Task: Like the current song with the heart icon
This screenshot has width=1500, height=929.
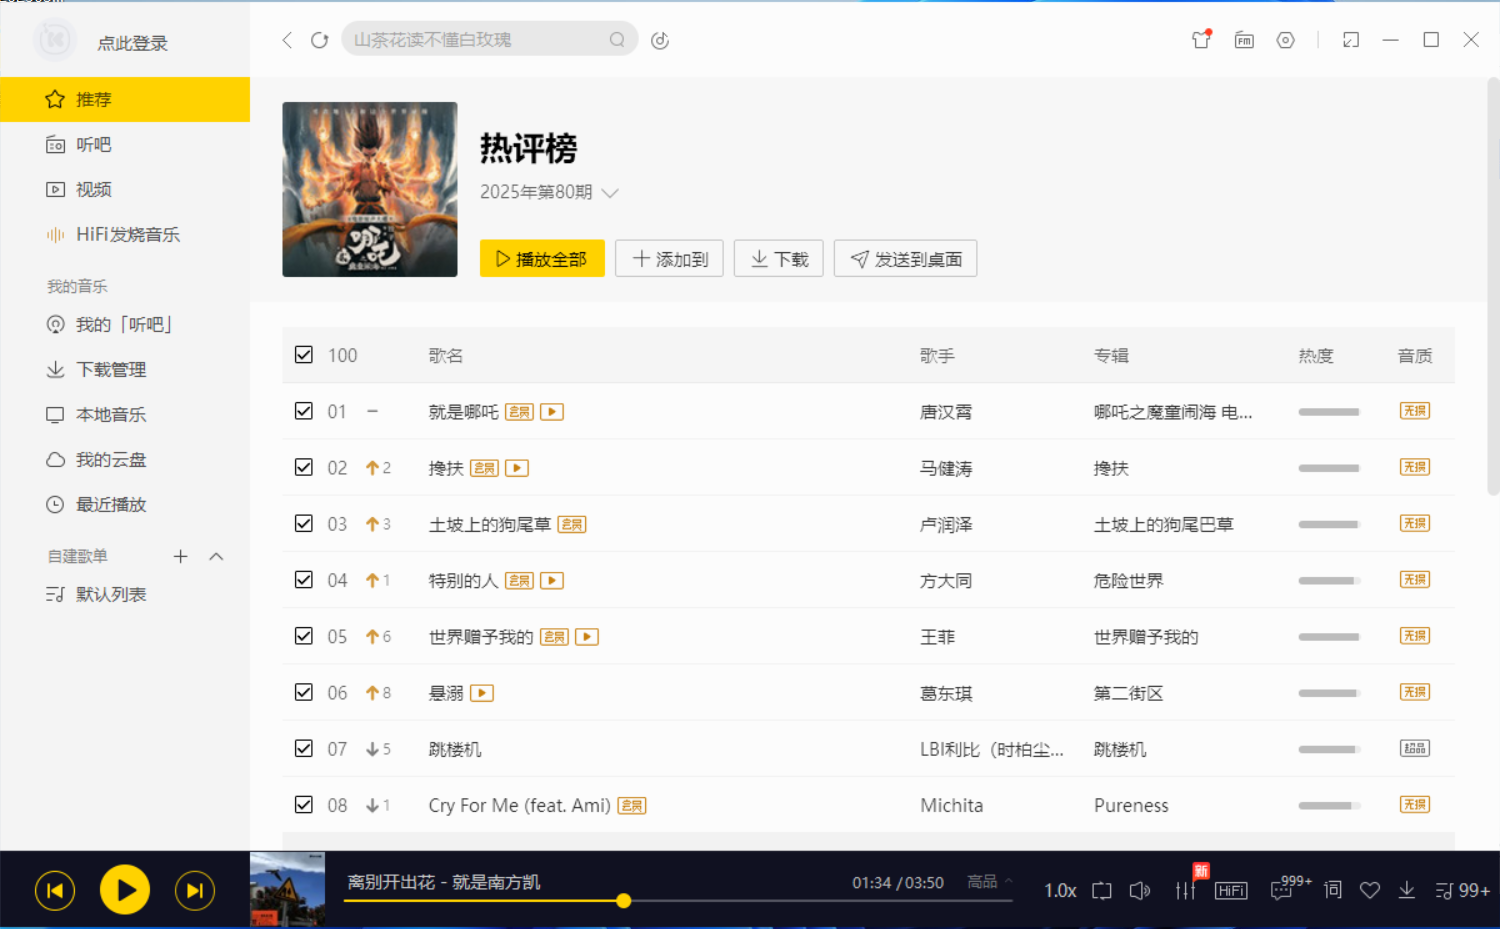Action: 1370,890
